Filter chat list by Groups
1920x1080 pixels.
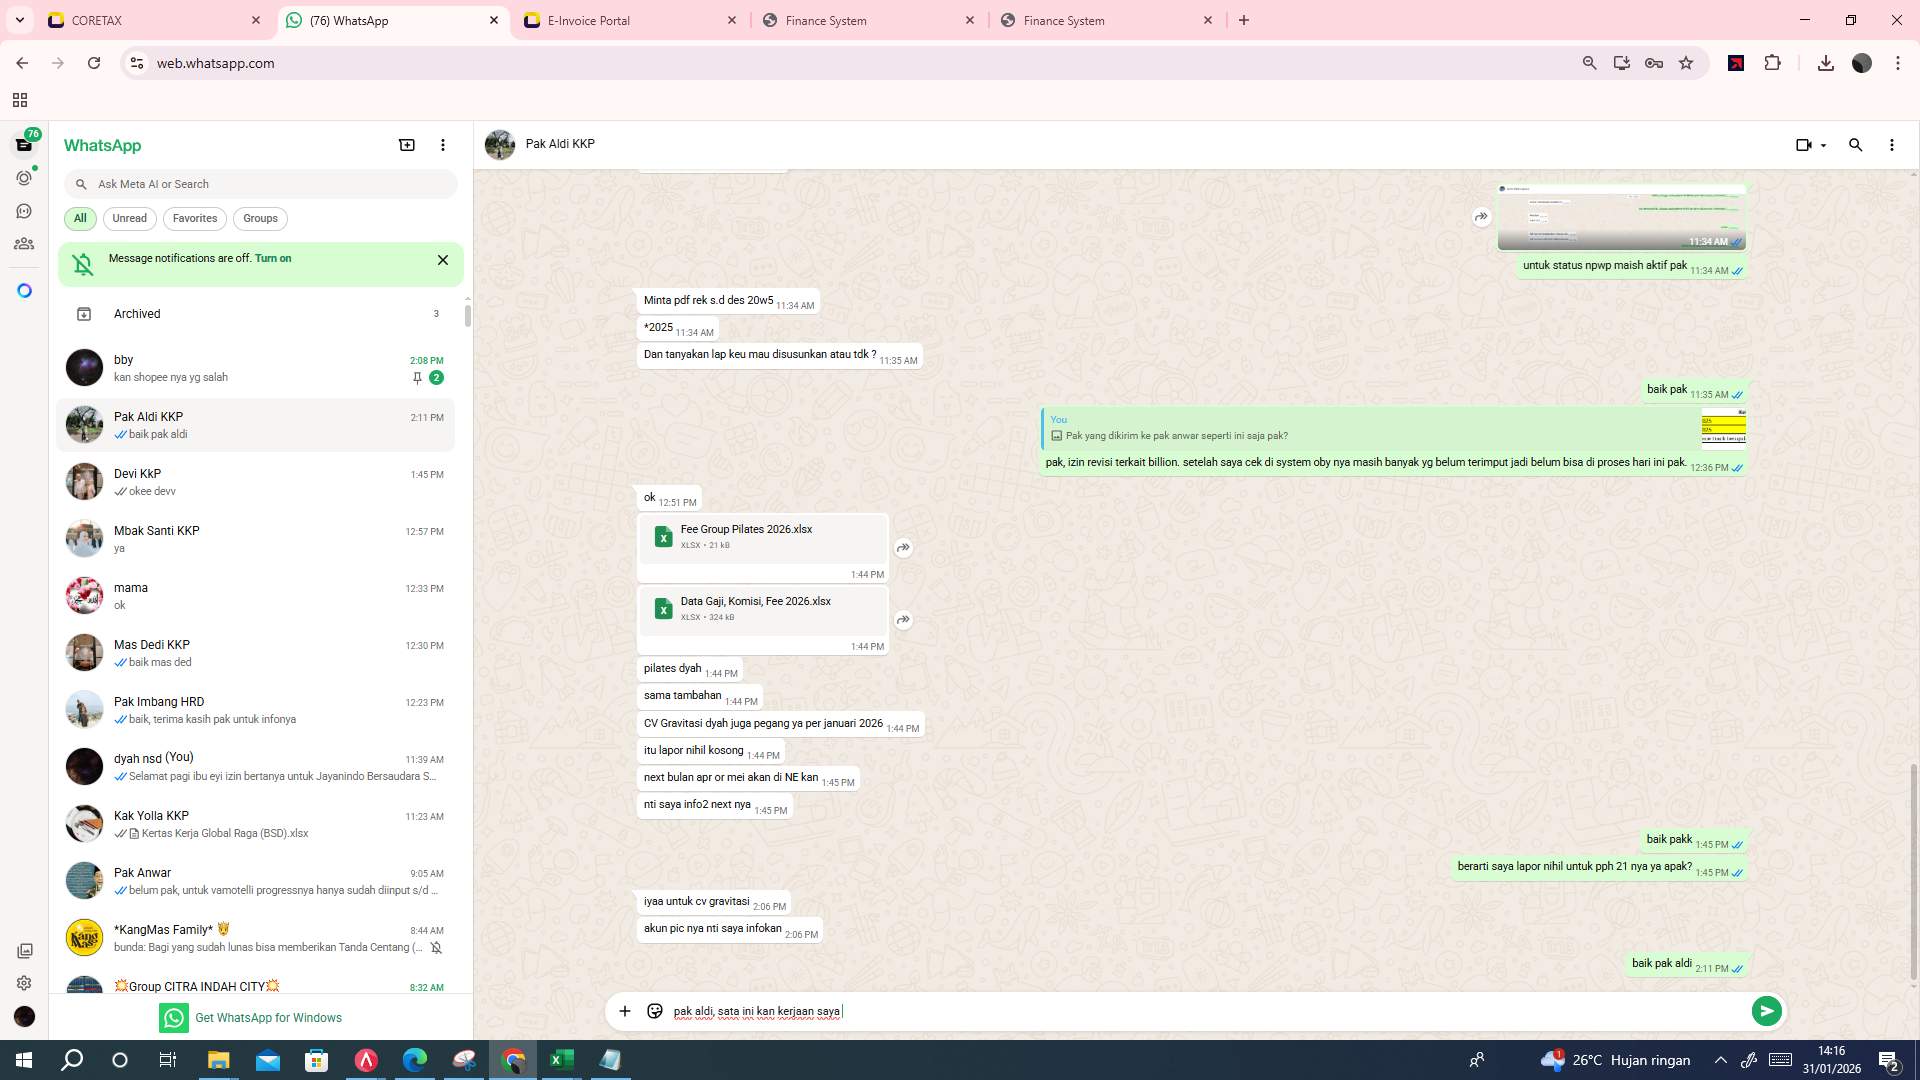coord(259,218)
